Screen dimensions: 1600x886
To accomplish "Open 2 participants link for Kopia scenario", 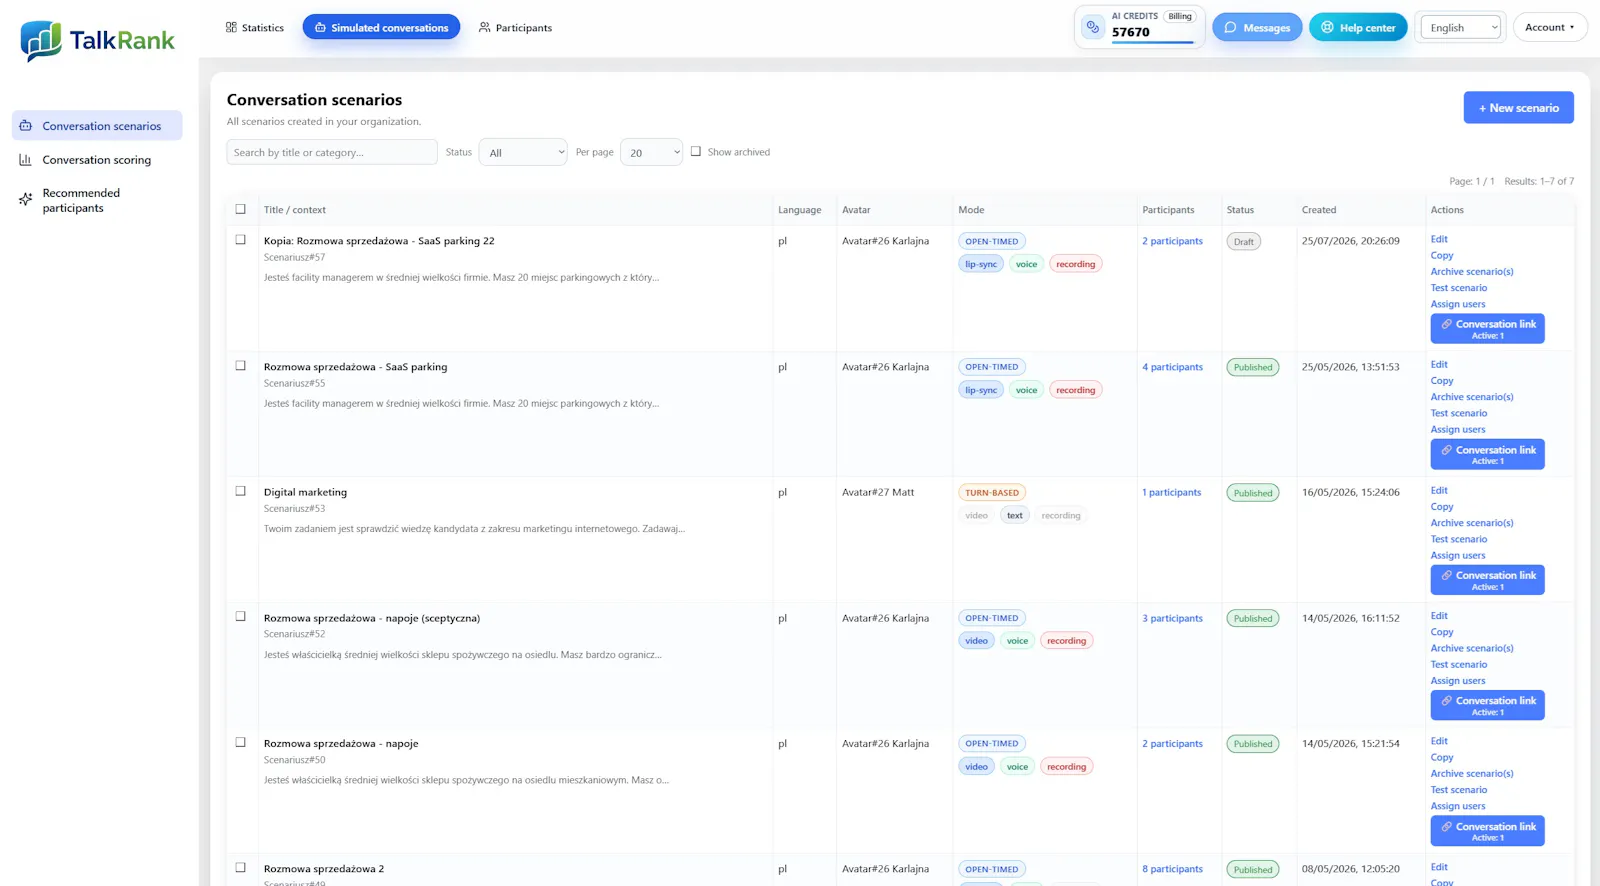I will click(x=1172, y=241).
